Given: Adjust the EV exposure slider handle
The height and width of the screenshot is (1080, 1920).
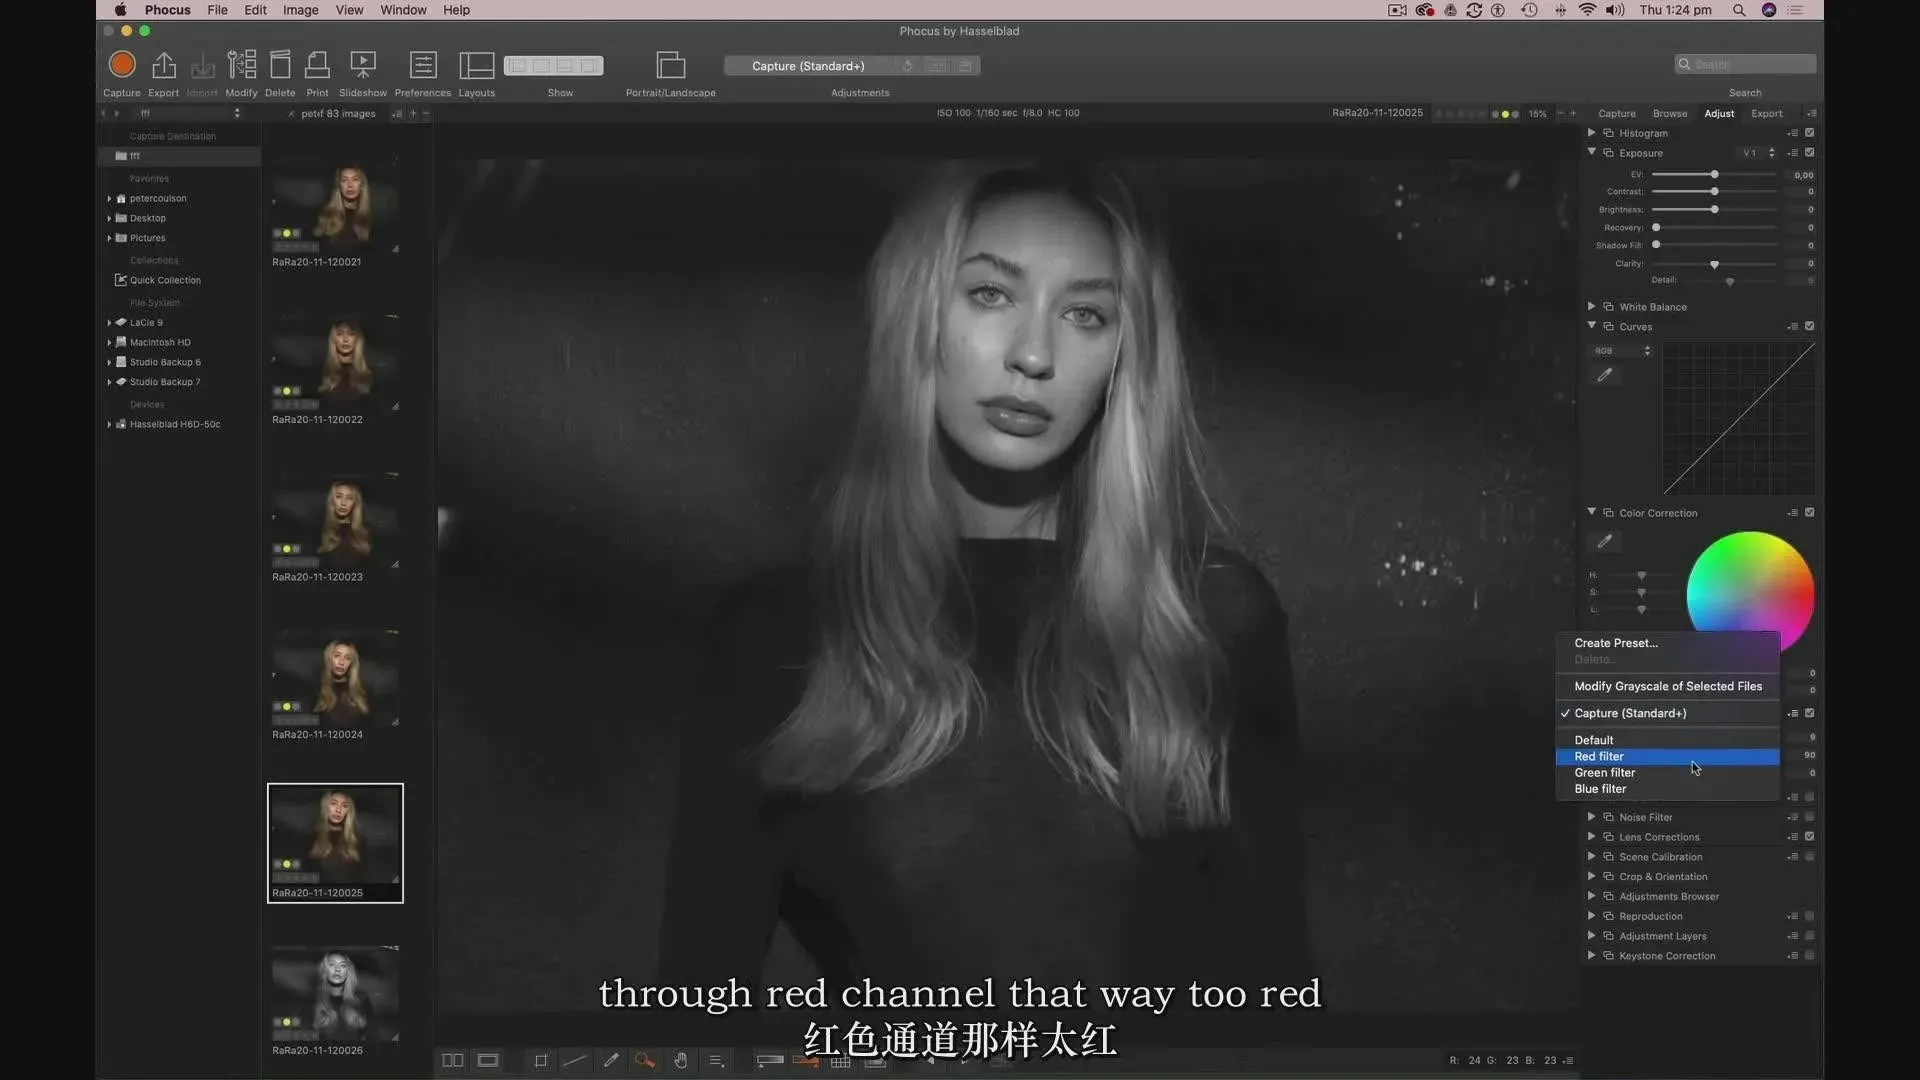Looking at the screenshot, I should point(1714,175).
